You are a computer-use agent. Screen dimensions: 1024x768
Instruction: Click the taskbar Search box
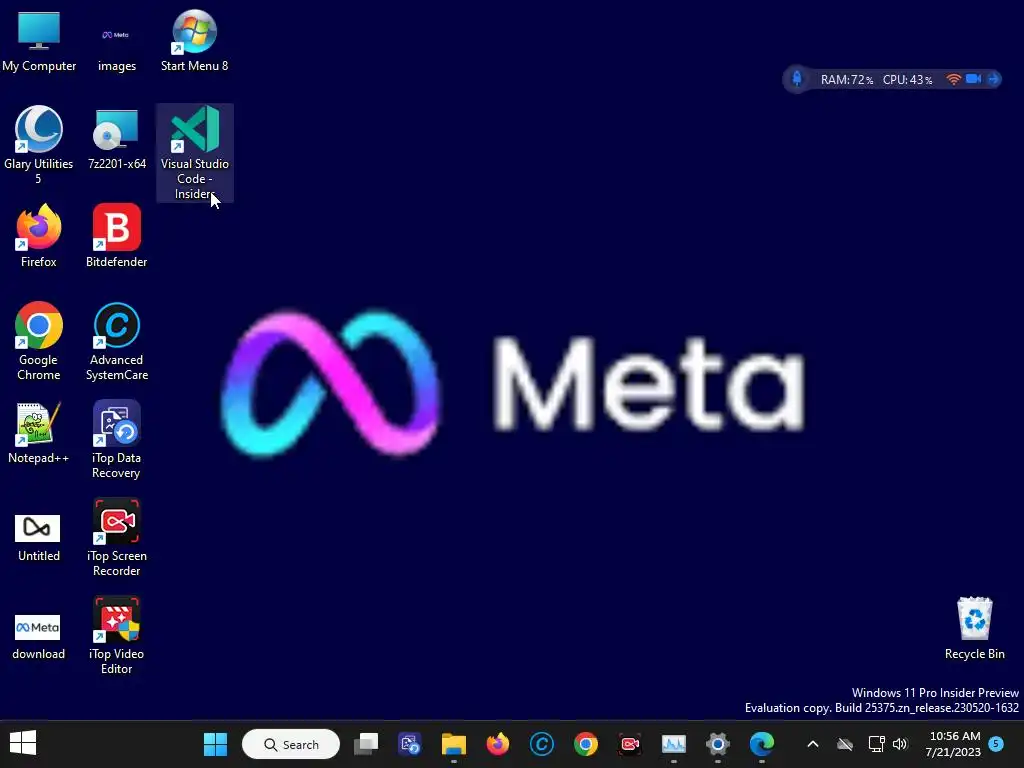pyautogui.click(x=291, y=744)
